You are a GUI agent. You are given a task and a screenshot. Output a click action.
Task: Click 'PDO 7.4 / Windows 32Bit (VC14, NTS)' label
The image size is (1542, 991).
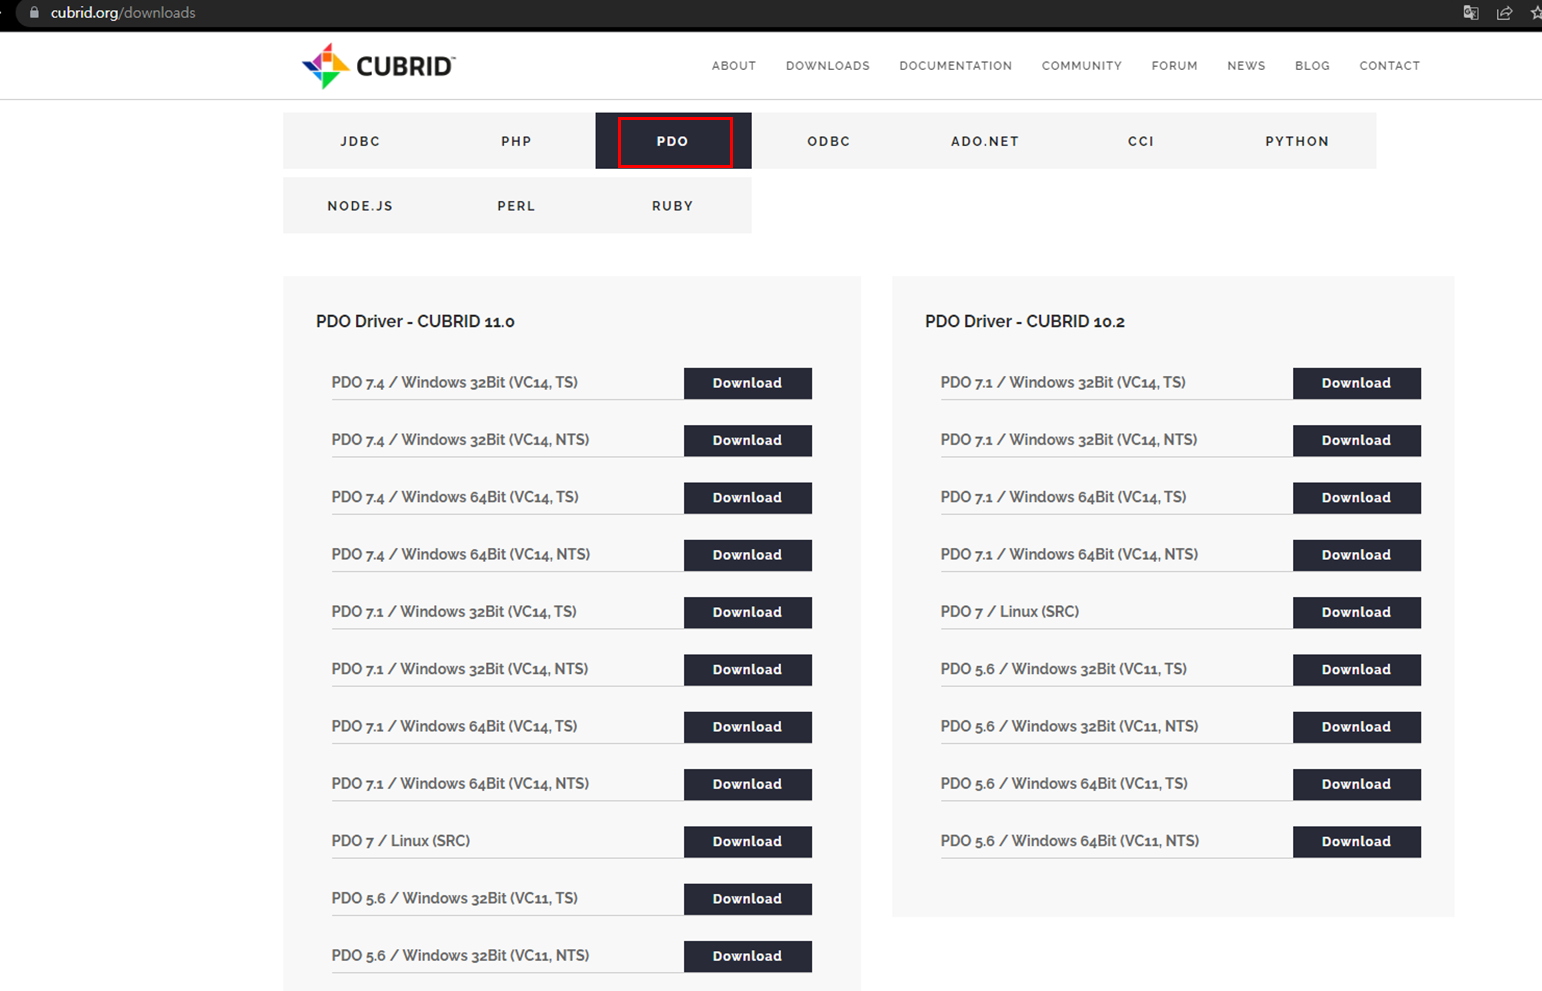pyautogui.click(x=460, y=440)
